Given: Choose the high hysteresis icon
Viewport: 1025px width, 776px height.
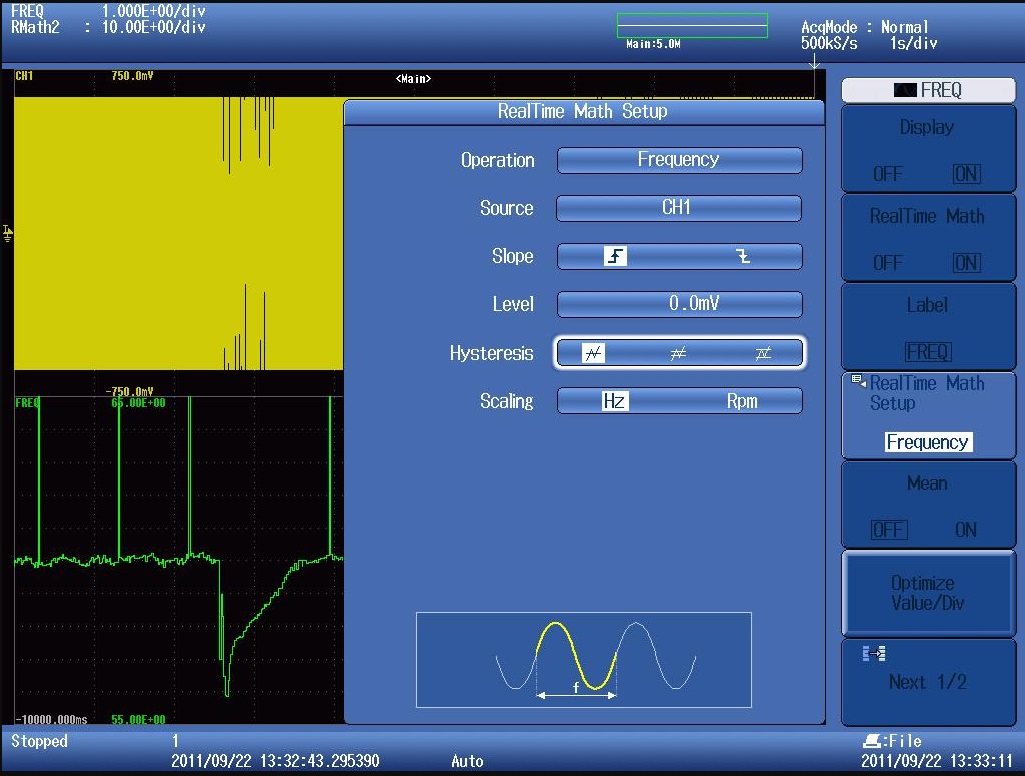Looking at the screenshot, I should click(x=763, y=353).
